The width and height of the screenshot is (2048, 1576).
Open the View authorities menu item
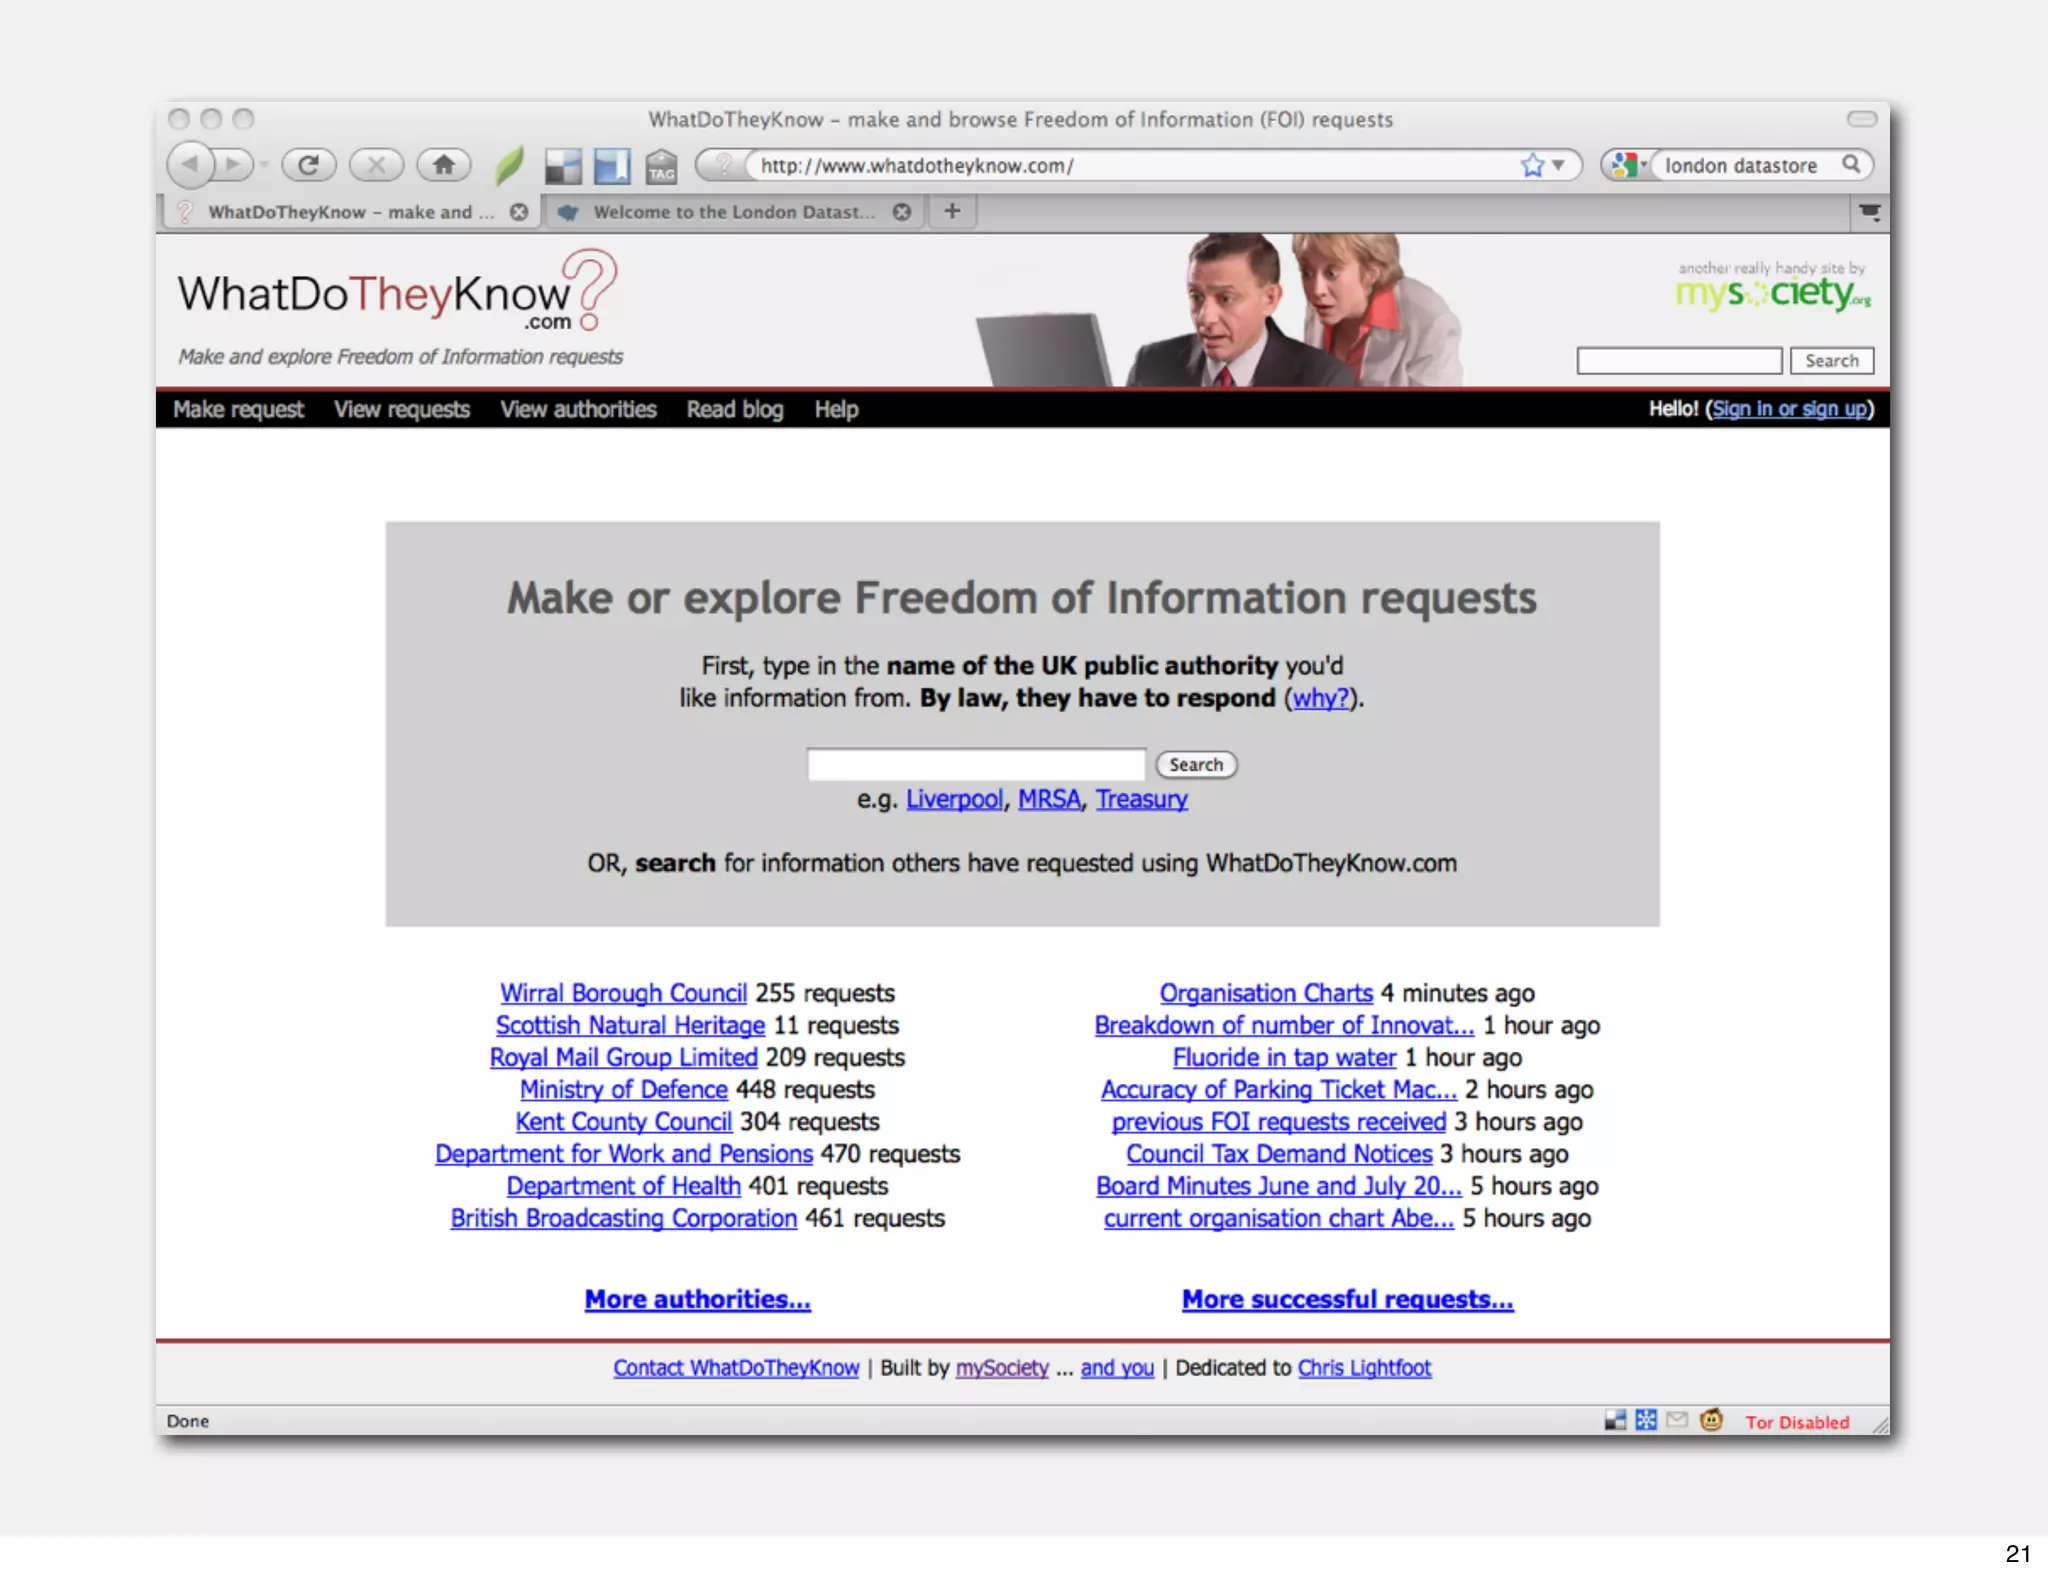tap(578, 409)
